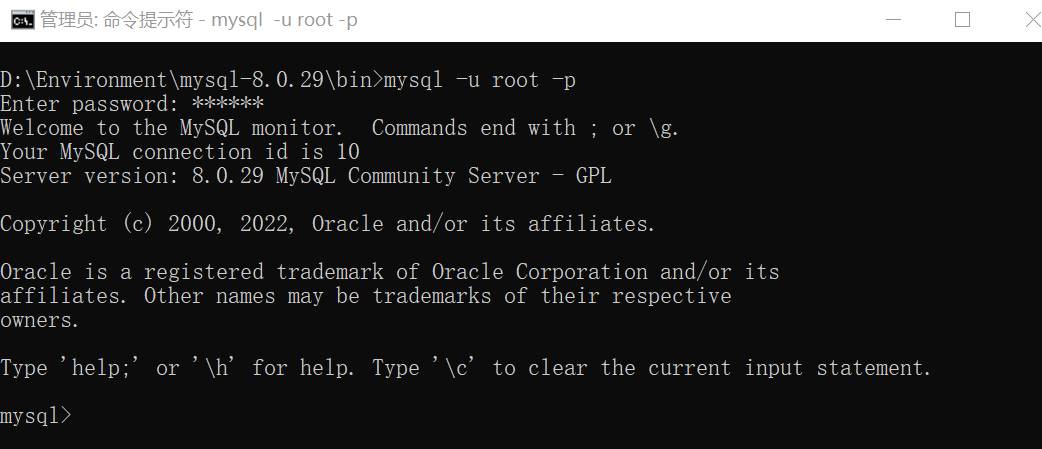Click the word 'owners.' in the terminal
The width and height of the screenshot is (1042, 449).
[40, 320]
